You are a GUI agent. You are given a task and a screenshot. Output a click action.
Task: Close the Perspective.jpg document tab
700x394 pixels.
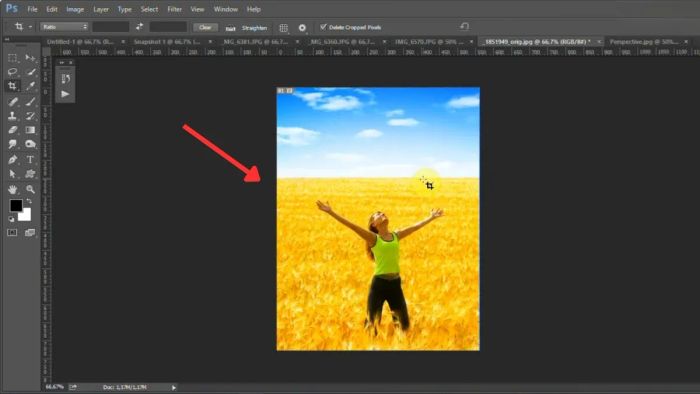686,42
